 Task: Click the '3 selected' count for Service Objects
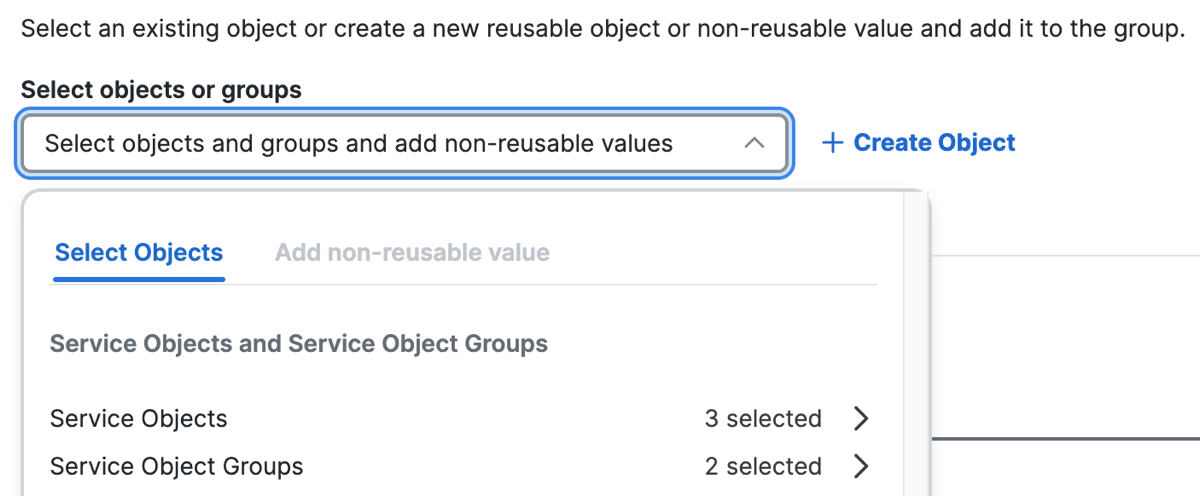(x=763, y=418)
